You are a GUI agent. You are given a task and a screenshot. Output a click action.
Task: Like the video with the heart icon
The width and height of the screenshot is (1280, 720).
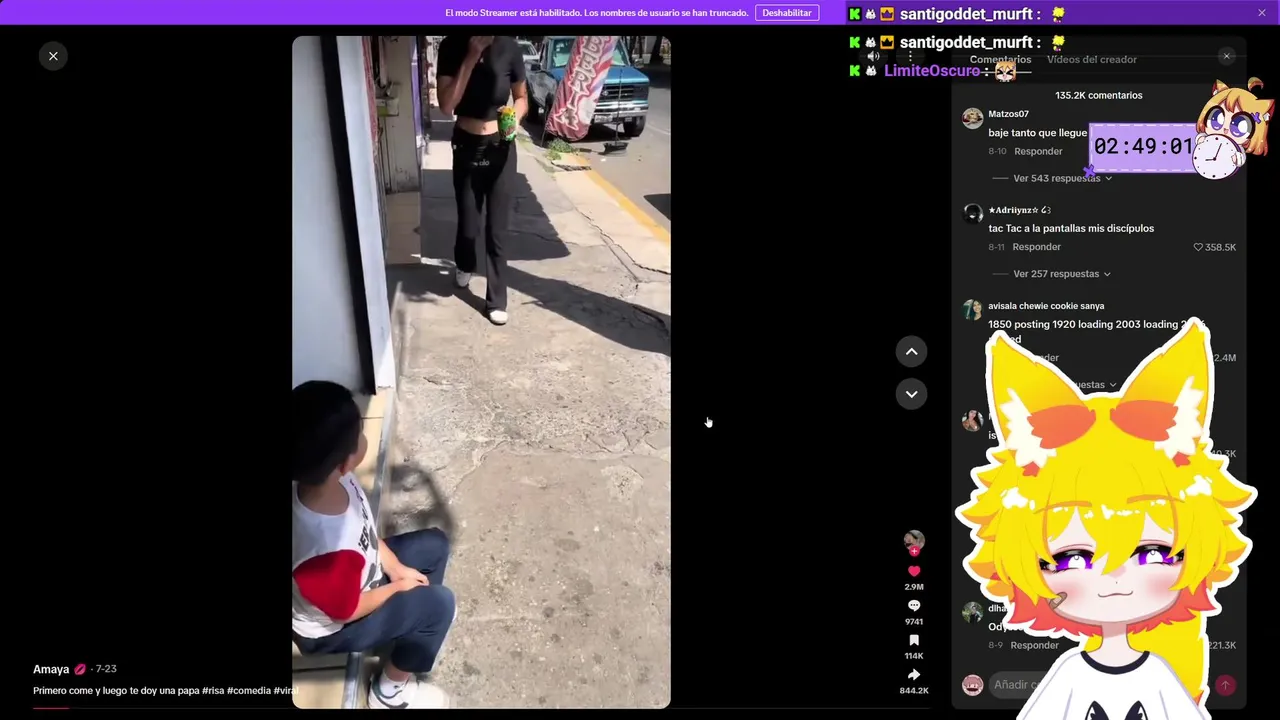point(914,571)
